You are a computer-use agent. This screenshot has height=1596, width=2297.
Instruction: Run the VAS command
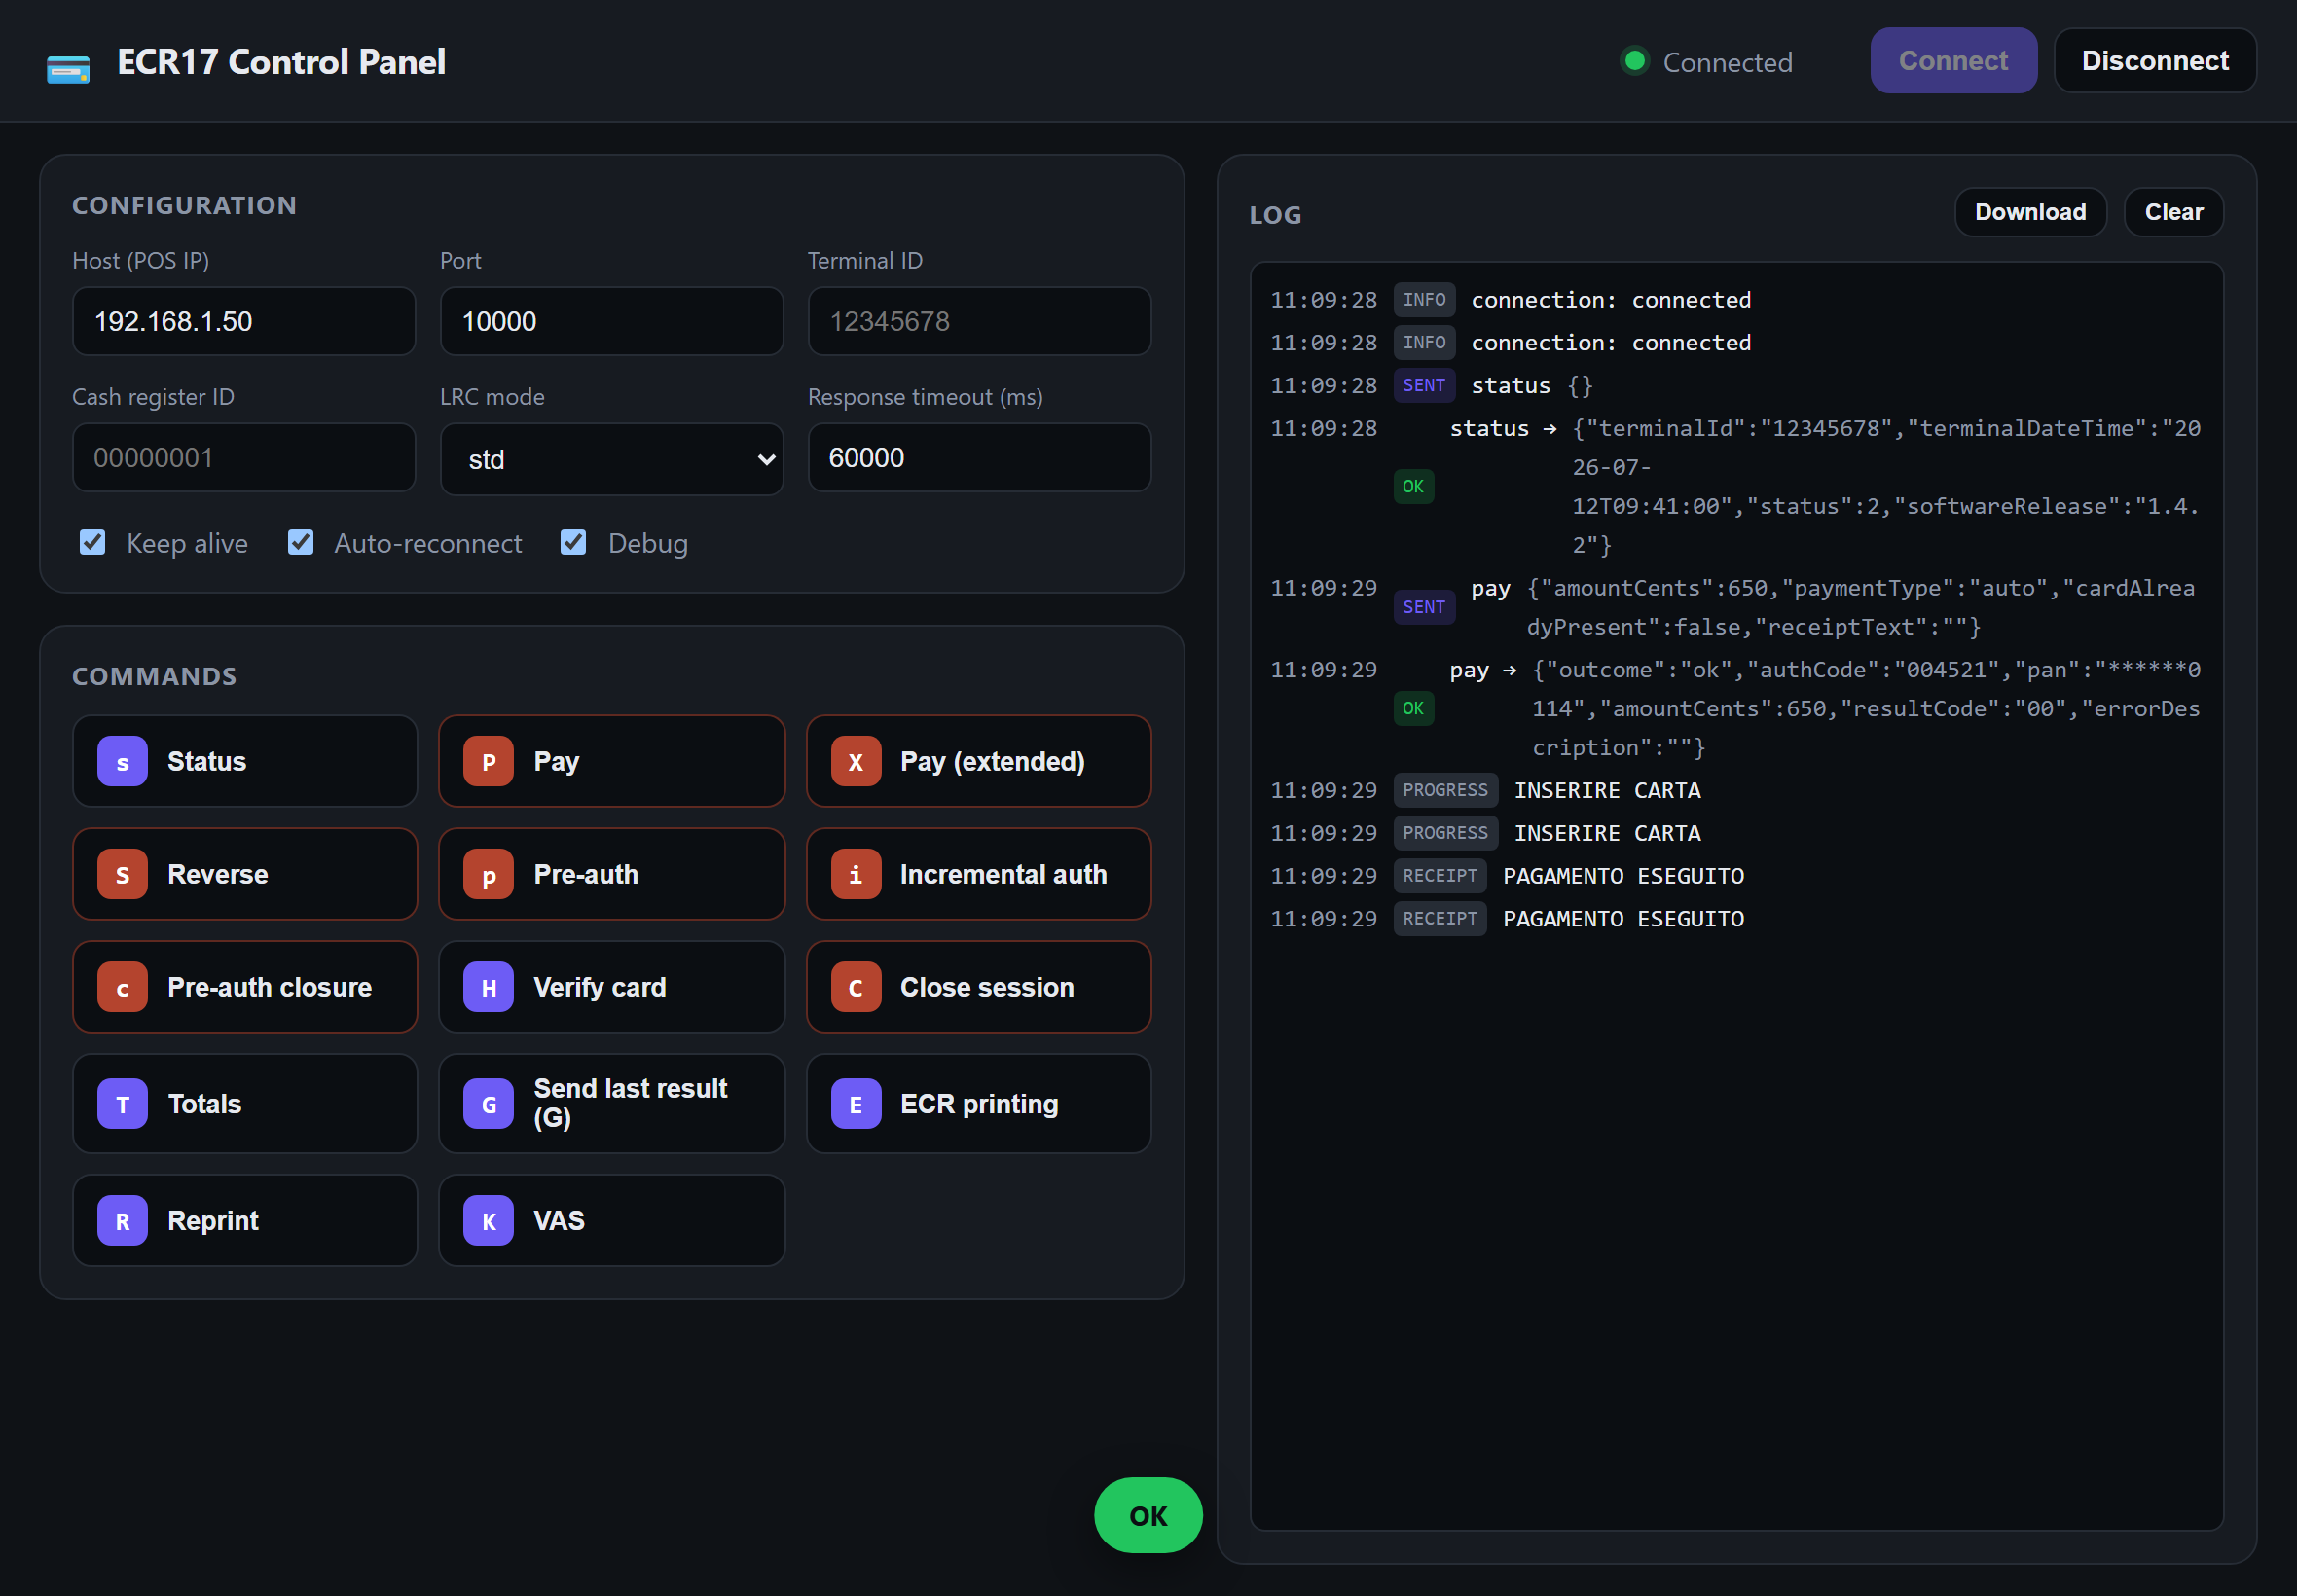[611, 1220]
